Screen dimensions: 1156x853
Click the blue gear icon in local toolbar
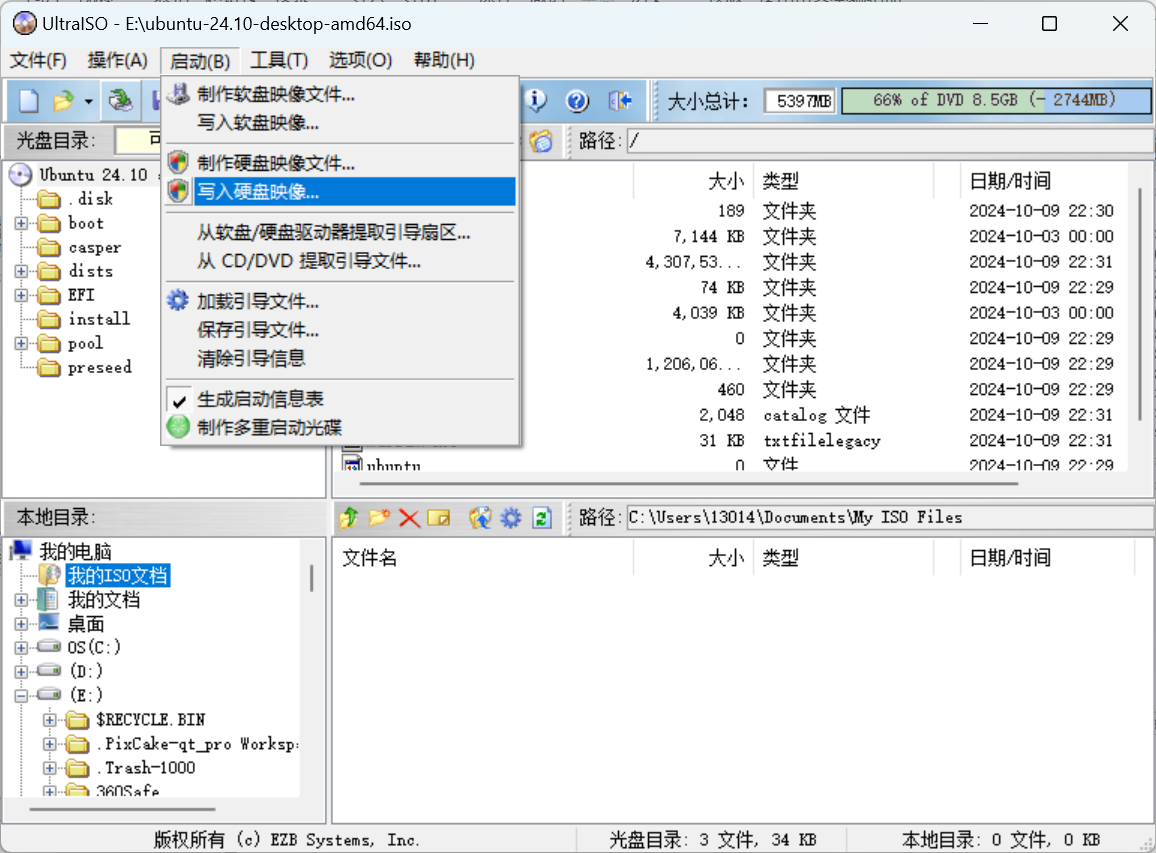[x=511, y=518]
